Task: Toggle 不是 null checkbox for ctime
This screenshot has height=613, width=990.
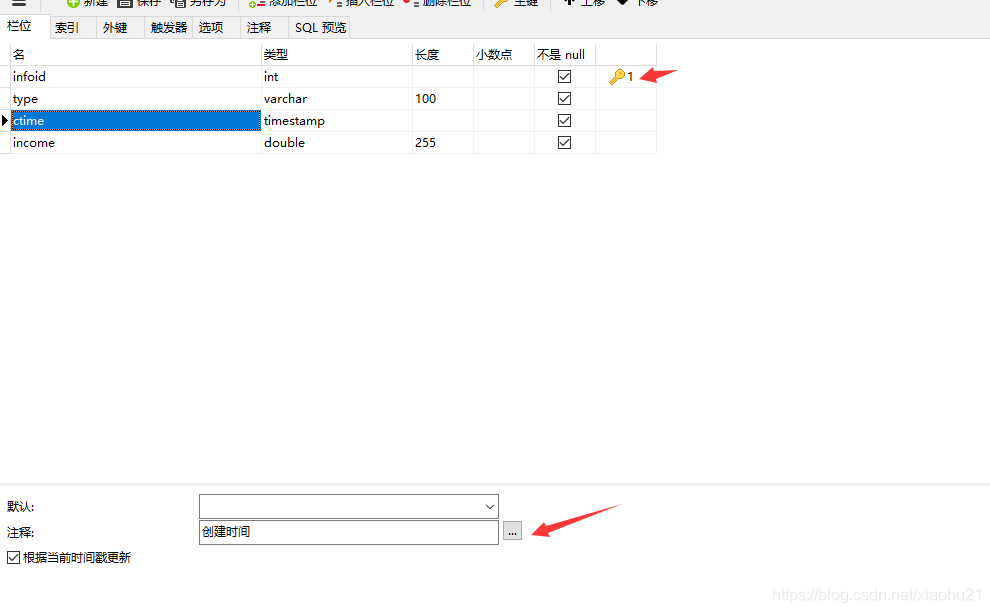Action: [564, 121]
